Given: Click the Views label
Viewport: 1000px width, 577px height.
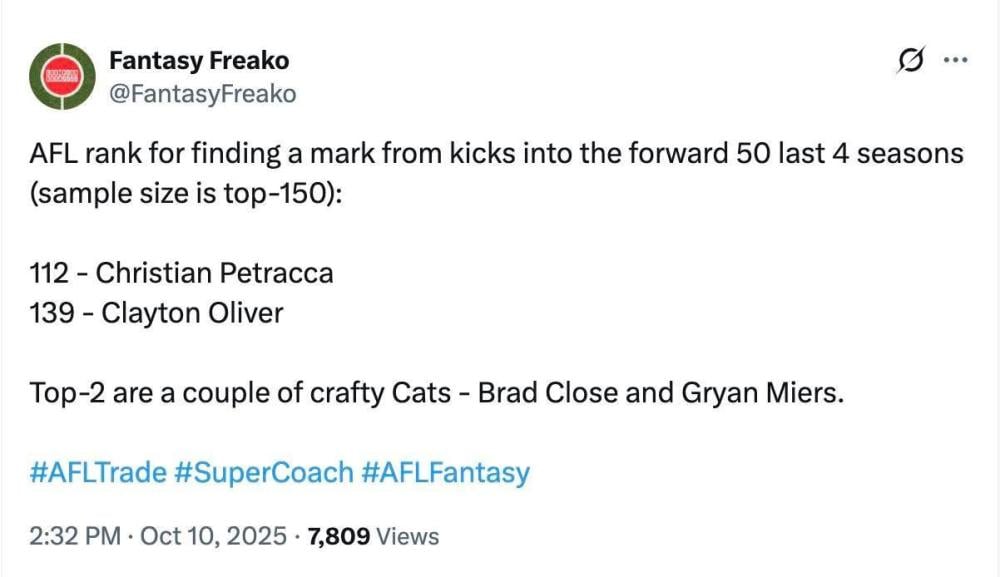Looking at the screenshot, I should pyautogui.click(x=408, y=536).
